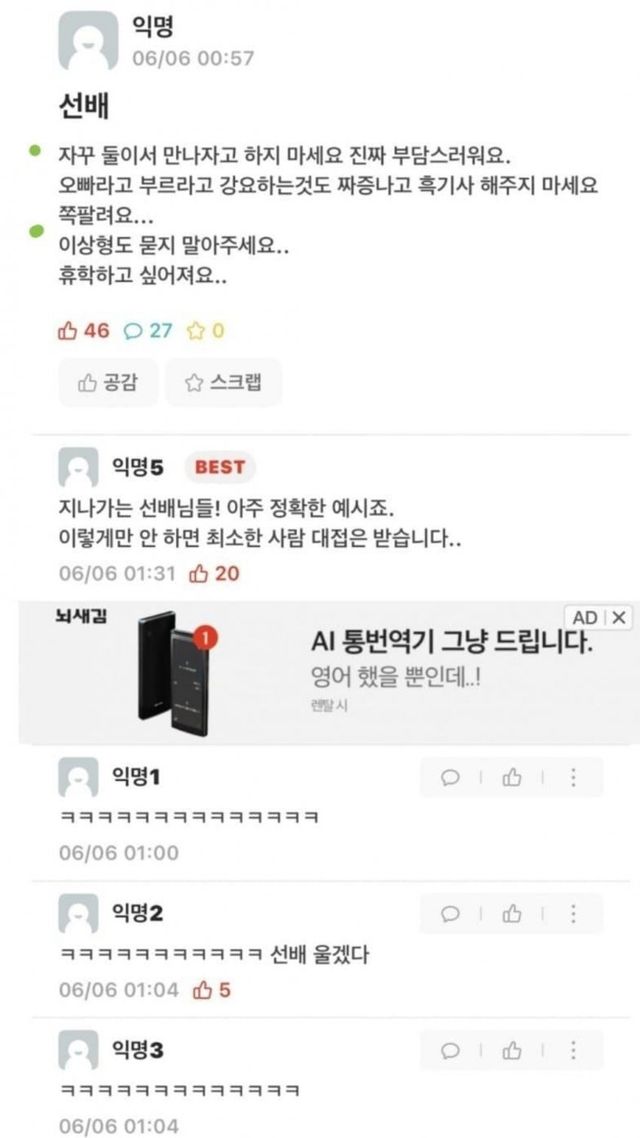Click the 공감 like button
This screenshot has width=640, height=1138.
coord(107,382)
